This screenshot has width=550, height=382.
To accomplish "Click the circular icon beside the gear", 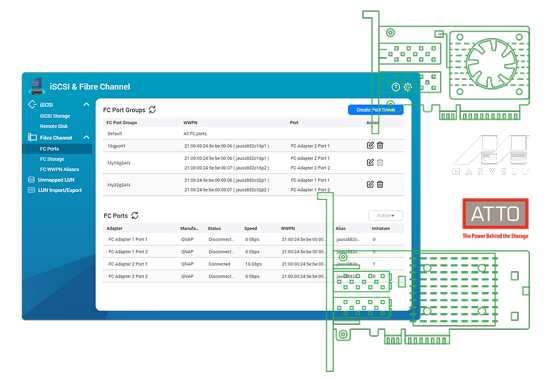I will pyautogui.click(x=396, y=87).
